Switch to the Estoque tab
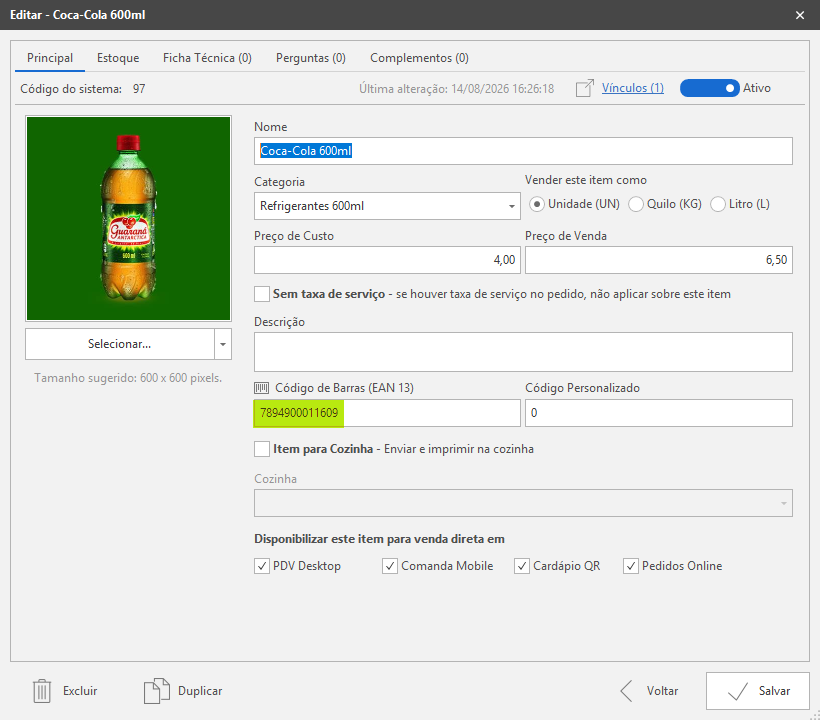The height and width of the screenshot is (720, 820). tap(118, 58)
